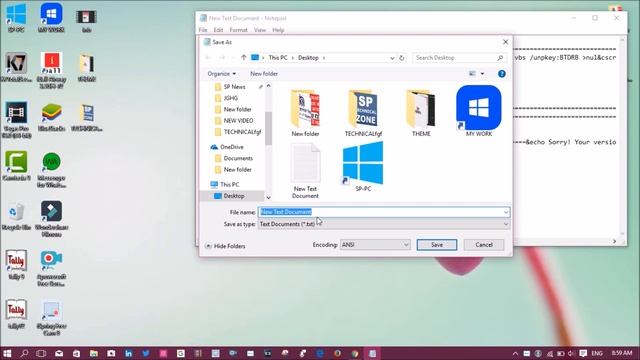Select JGHG folder in navigation pane
The height and width of the screenshot is (360, 640).
point(231,98)
